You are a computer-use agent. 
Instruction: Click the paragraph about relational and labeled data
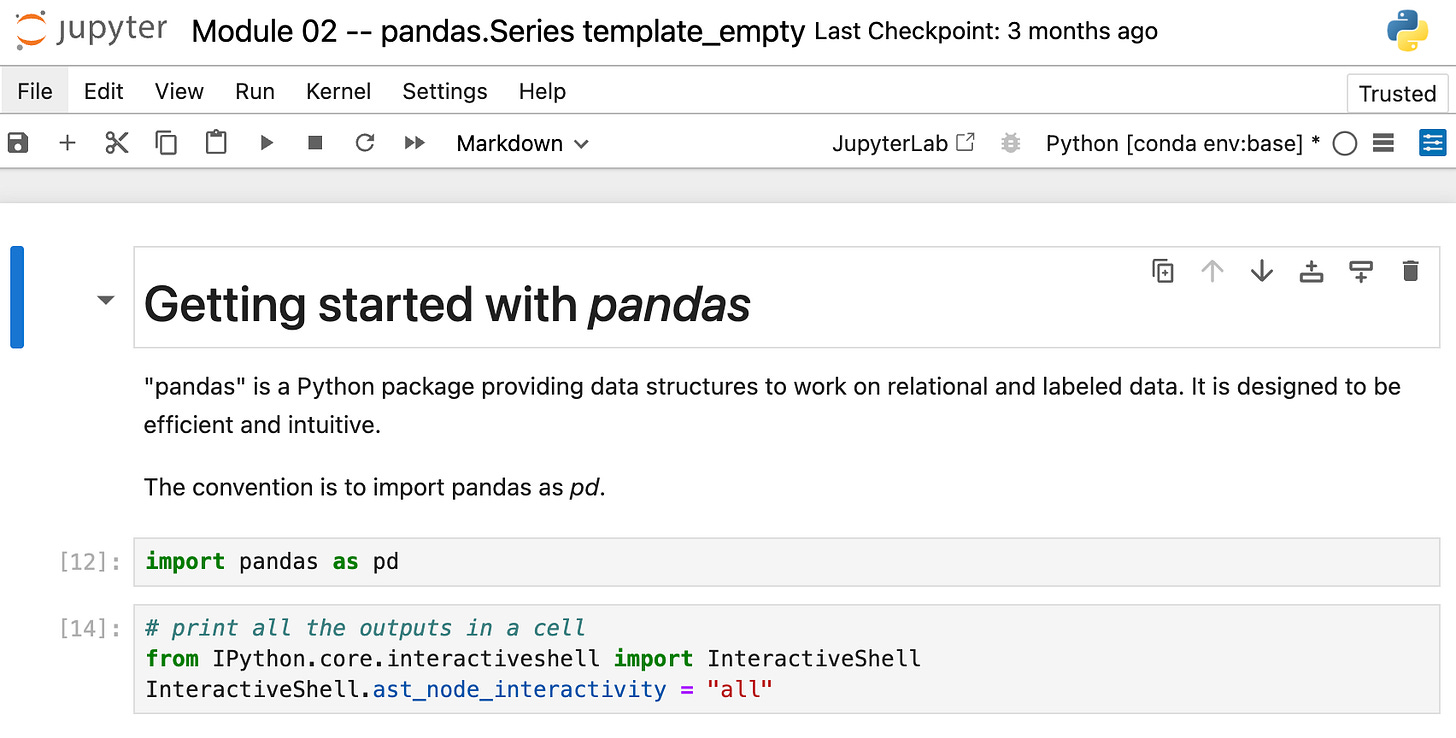(772, 405)
